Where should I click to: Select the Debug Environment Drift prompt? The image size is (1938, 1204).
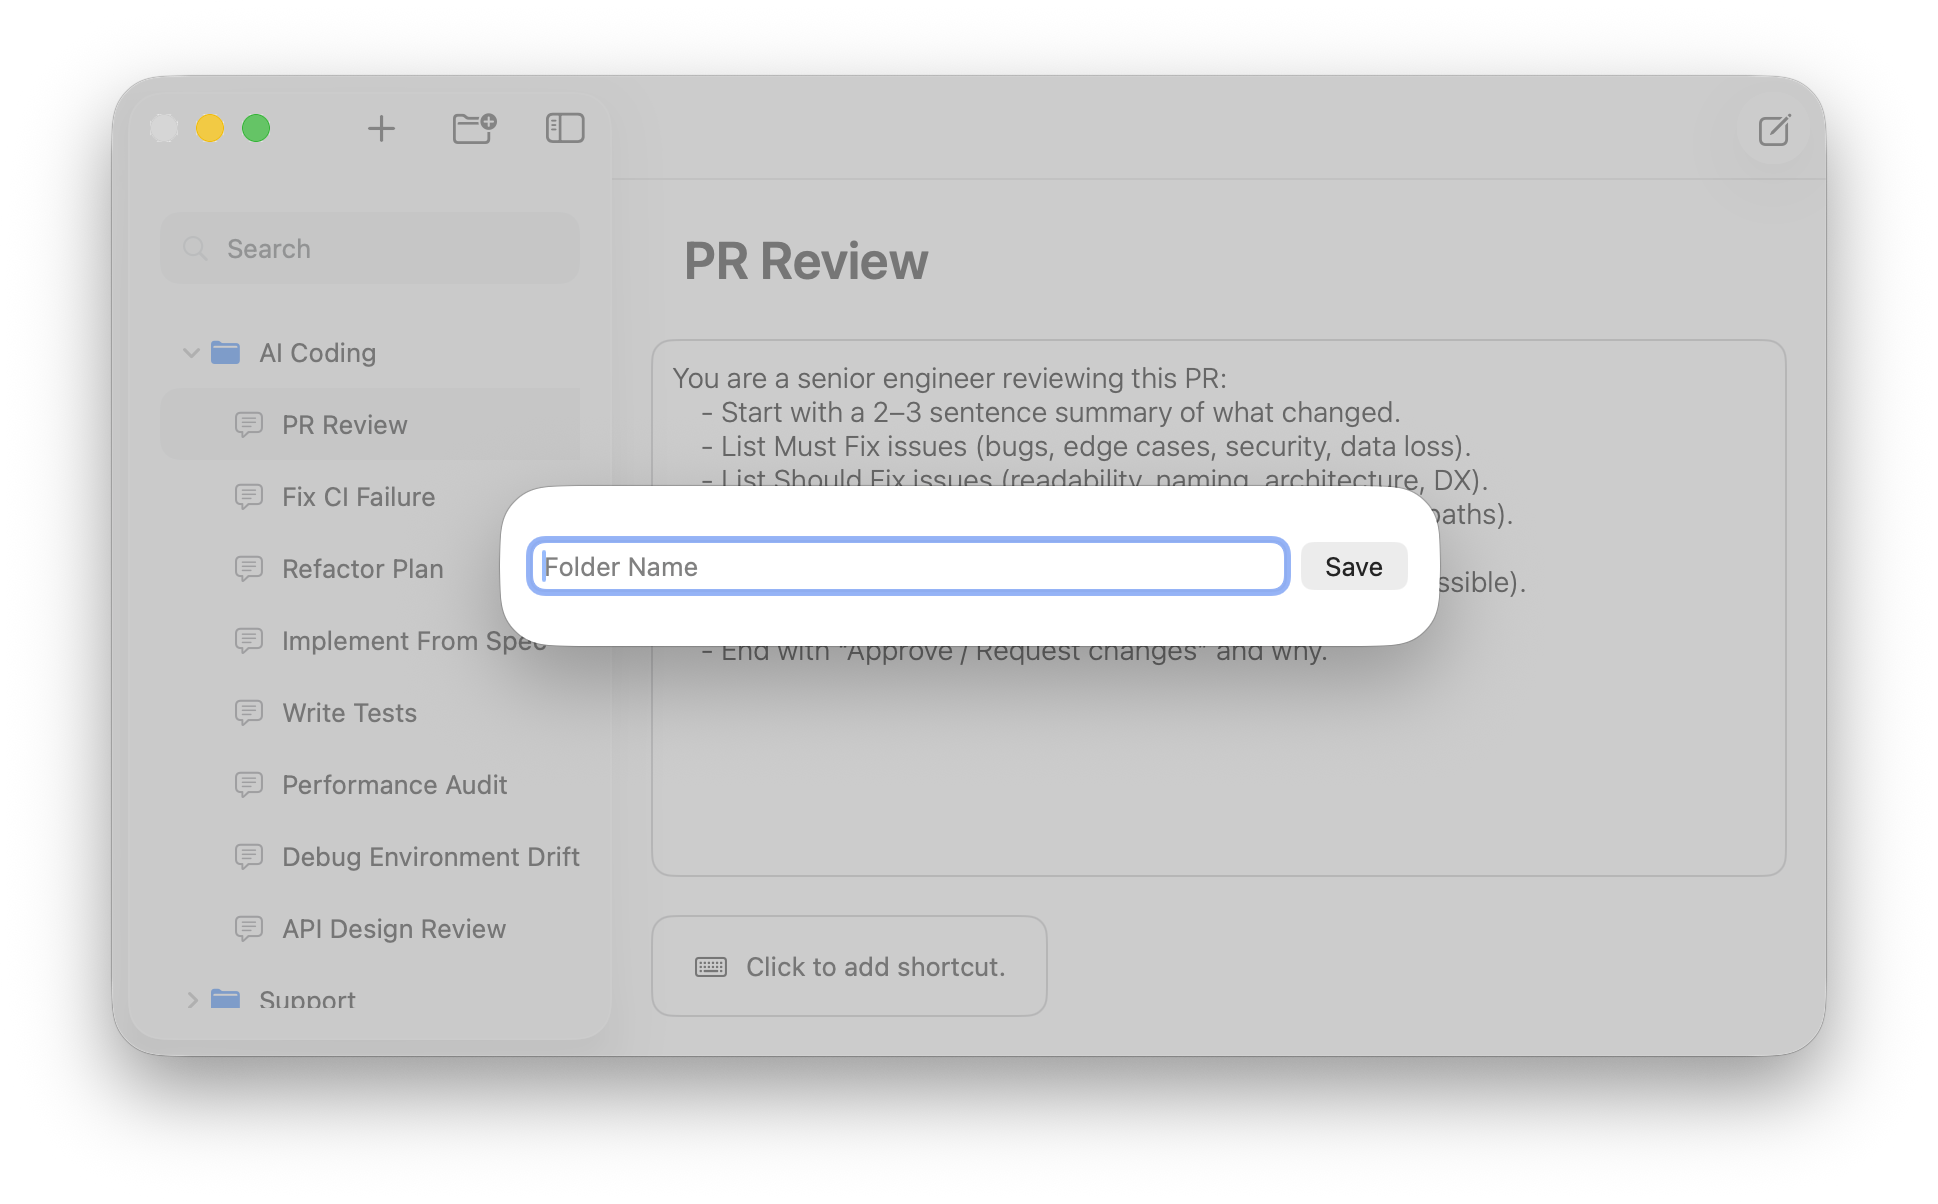click(x=430, y=856)
